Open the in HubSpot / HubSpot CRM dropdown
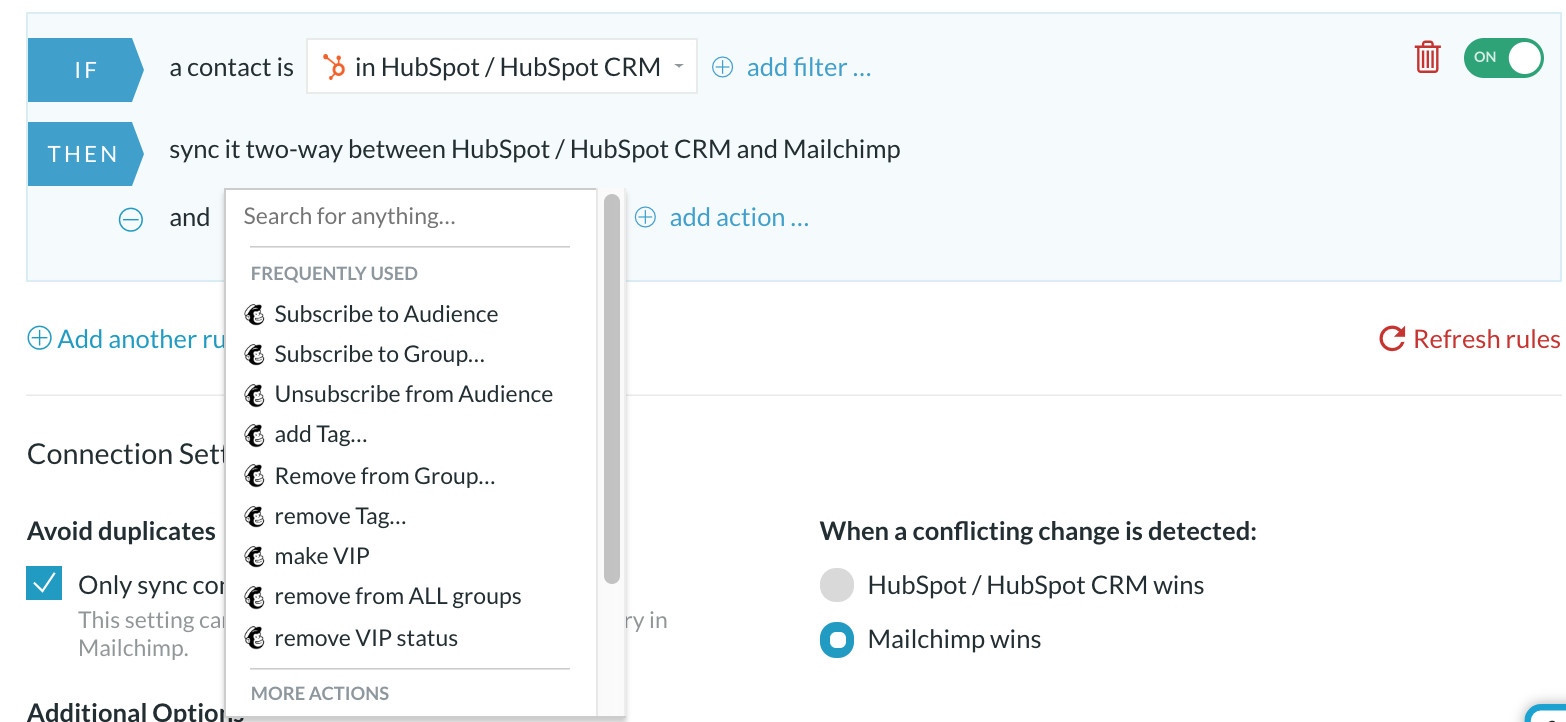 [502, 67]
